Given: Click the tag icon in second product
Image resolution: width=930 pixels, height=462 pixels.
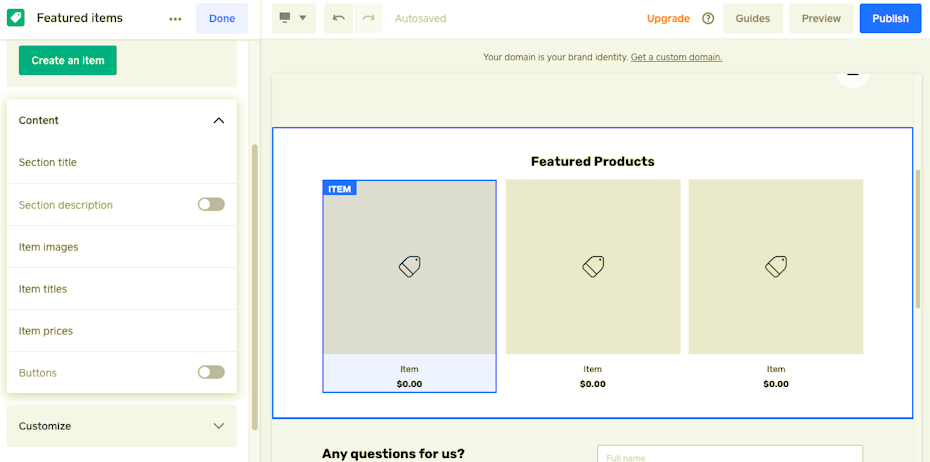Looking at the screenshot, I should (x=593, y=266).
